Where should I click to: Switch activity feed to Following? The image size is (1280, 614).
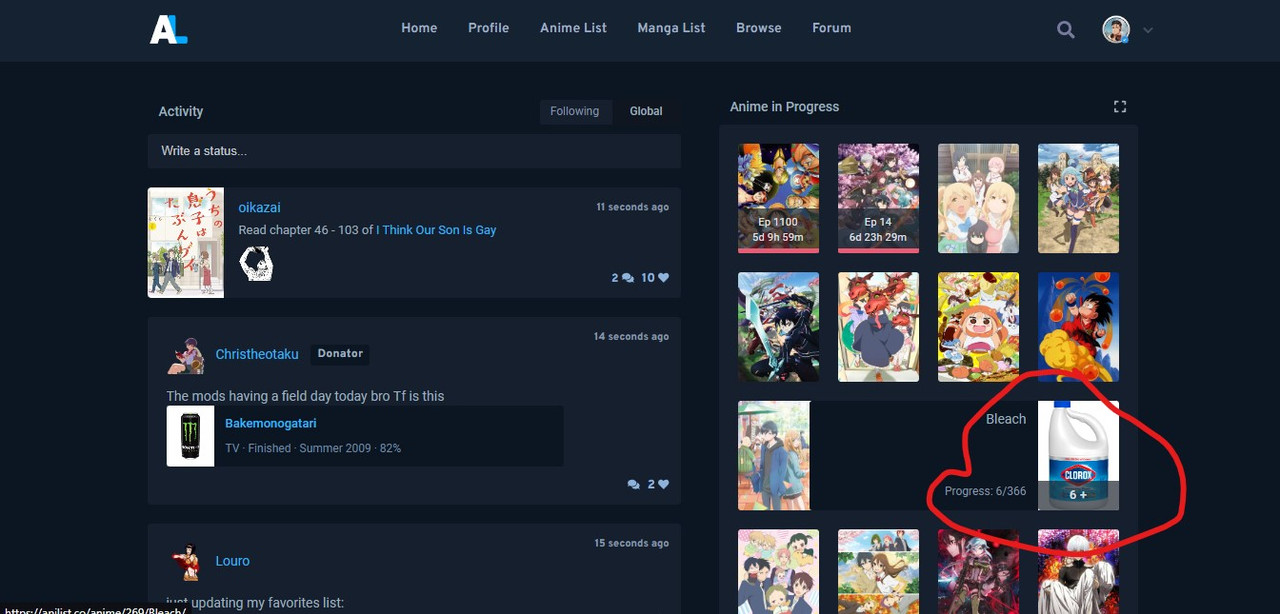(574, 111)
